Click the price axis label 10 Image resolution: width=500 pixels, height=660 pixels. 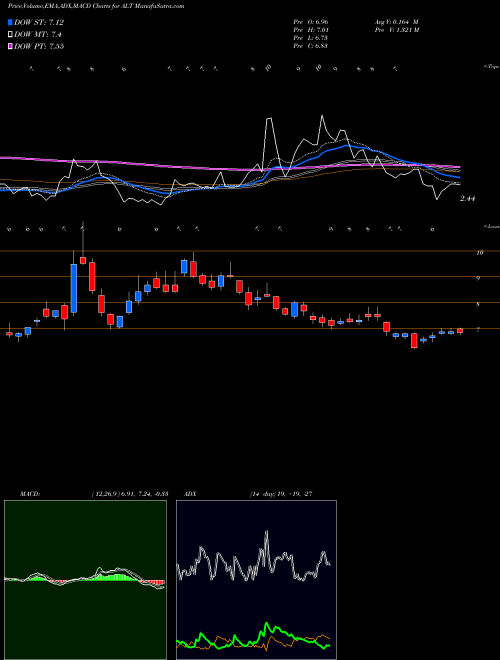point(479,253)
